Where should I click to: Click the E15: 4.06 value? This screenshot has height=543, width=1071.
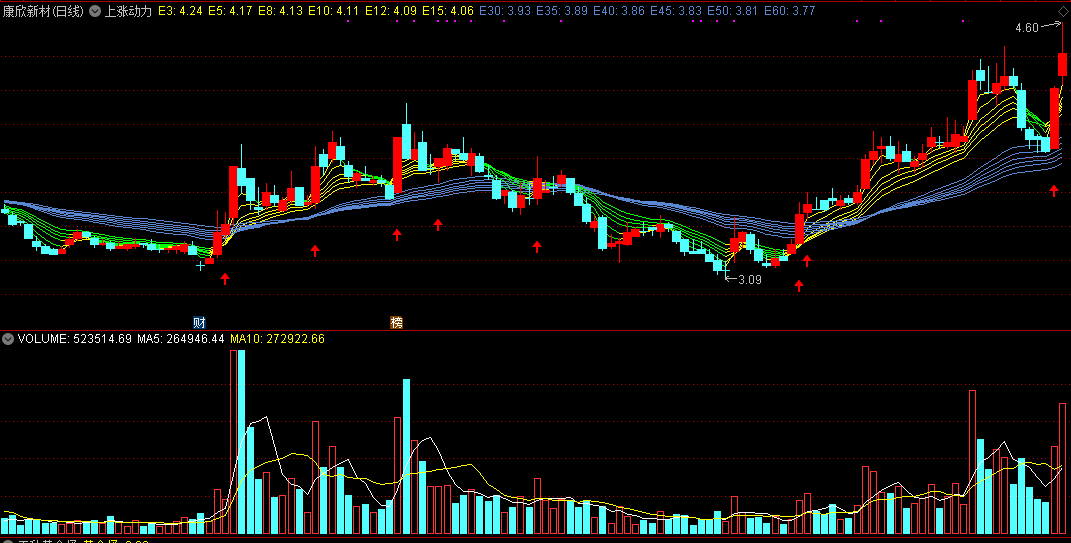pyautogui.click(x=447, y=12)
